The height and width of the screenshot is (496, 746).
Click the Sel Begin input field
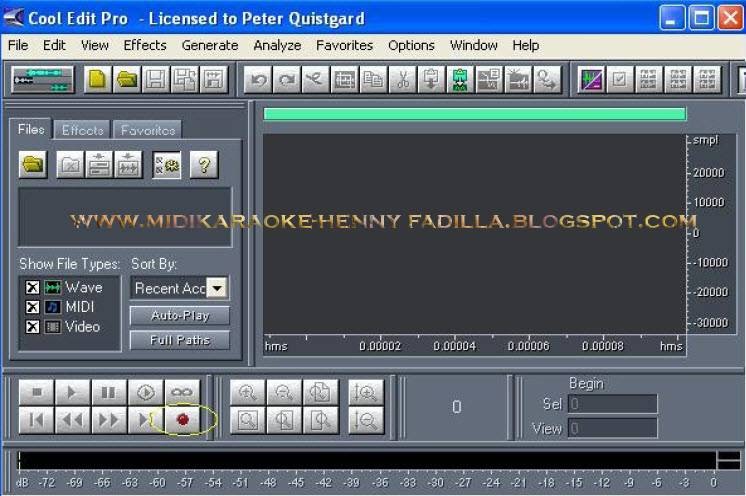(613, 404)
